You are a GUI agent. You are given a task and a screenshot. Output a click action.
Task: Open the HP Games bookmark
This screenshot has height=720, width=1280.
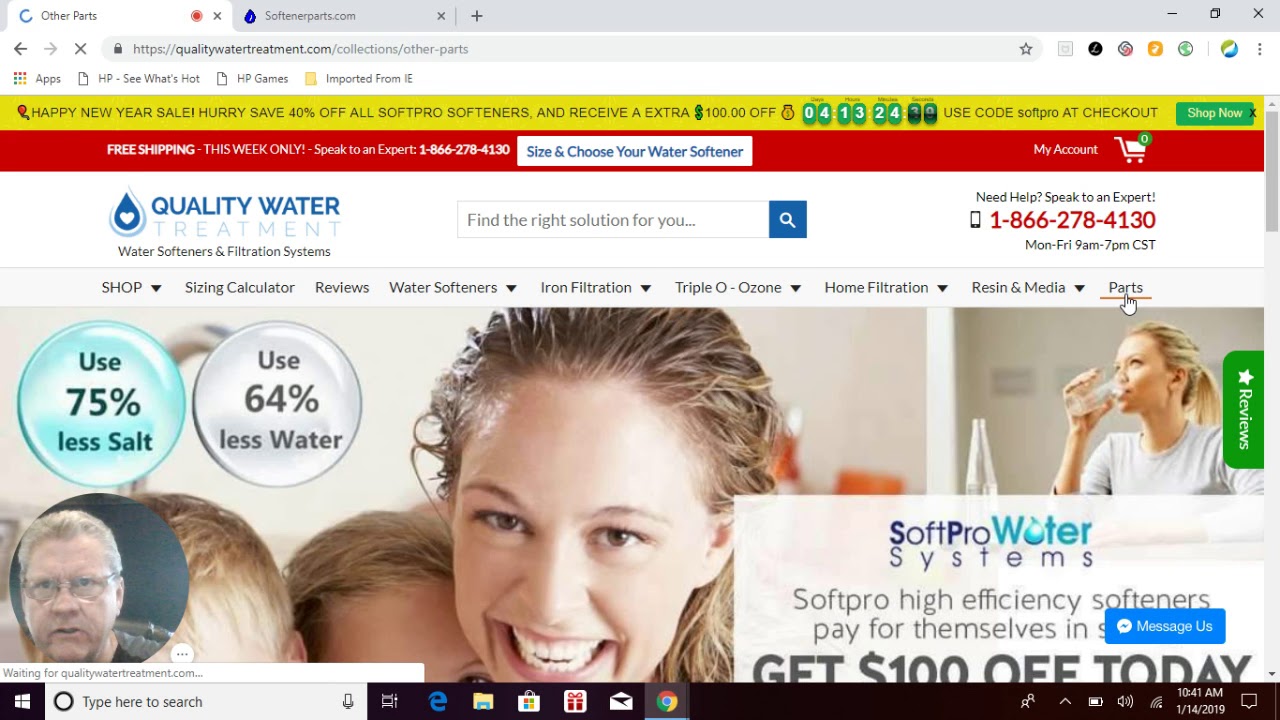click(251, 78)
